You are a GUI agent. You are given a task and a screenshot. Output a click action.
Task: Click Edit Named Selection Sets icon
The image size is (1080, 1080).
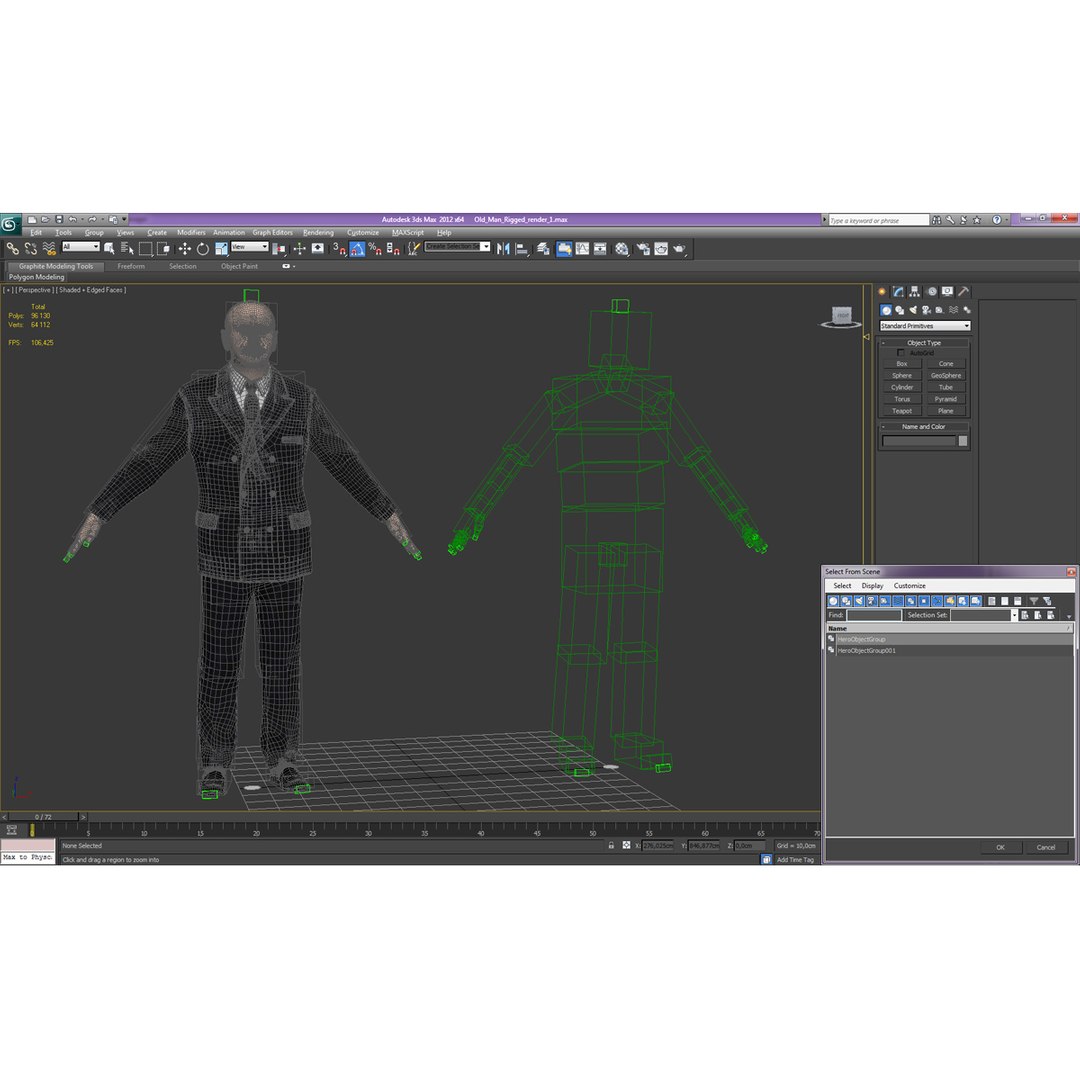point(413,249)
